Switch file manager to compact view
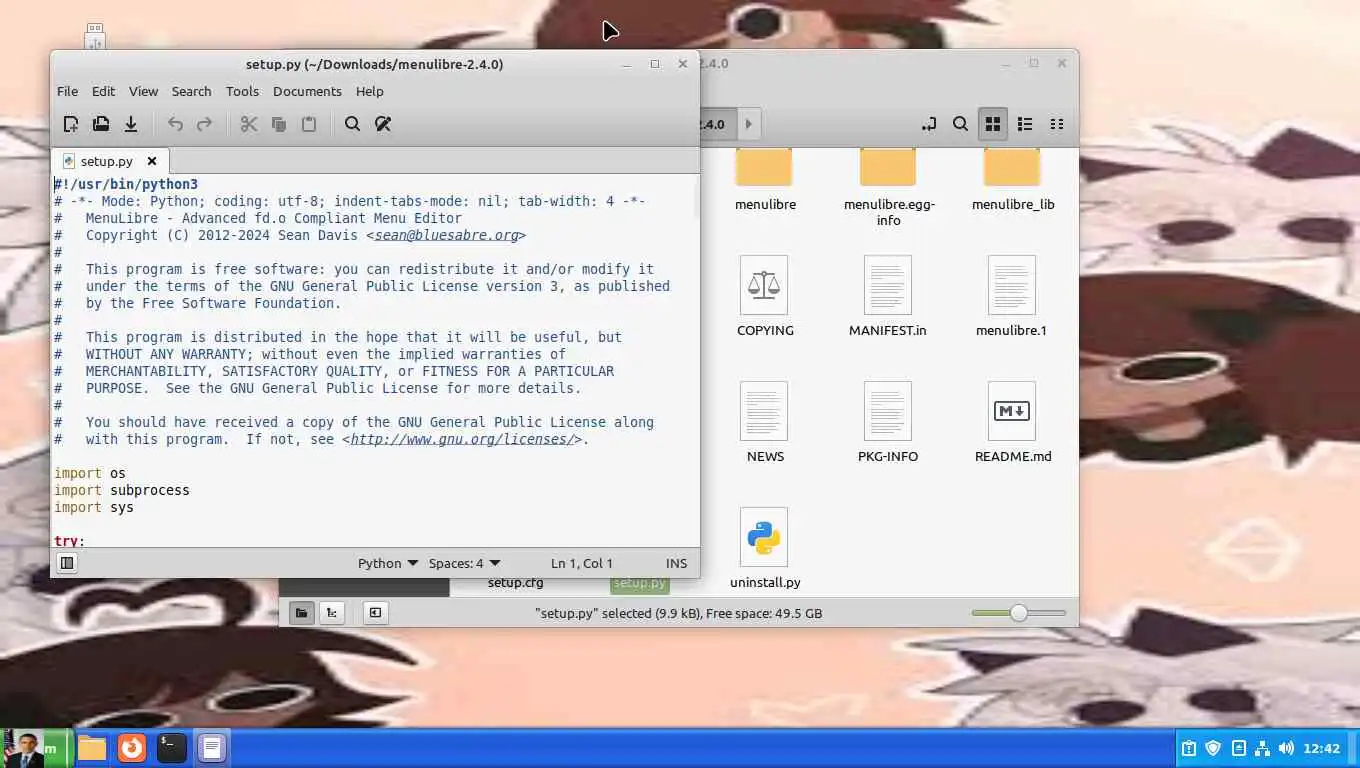1360x768 pixels. pyautogui.click(x=1057, y=124)
